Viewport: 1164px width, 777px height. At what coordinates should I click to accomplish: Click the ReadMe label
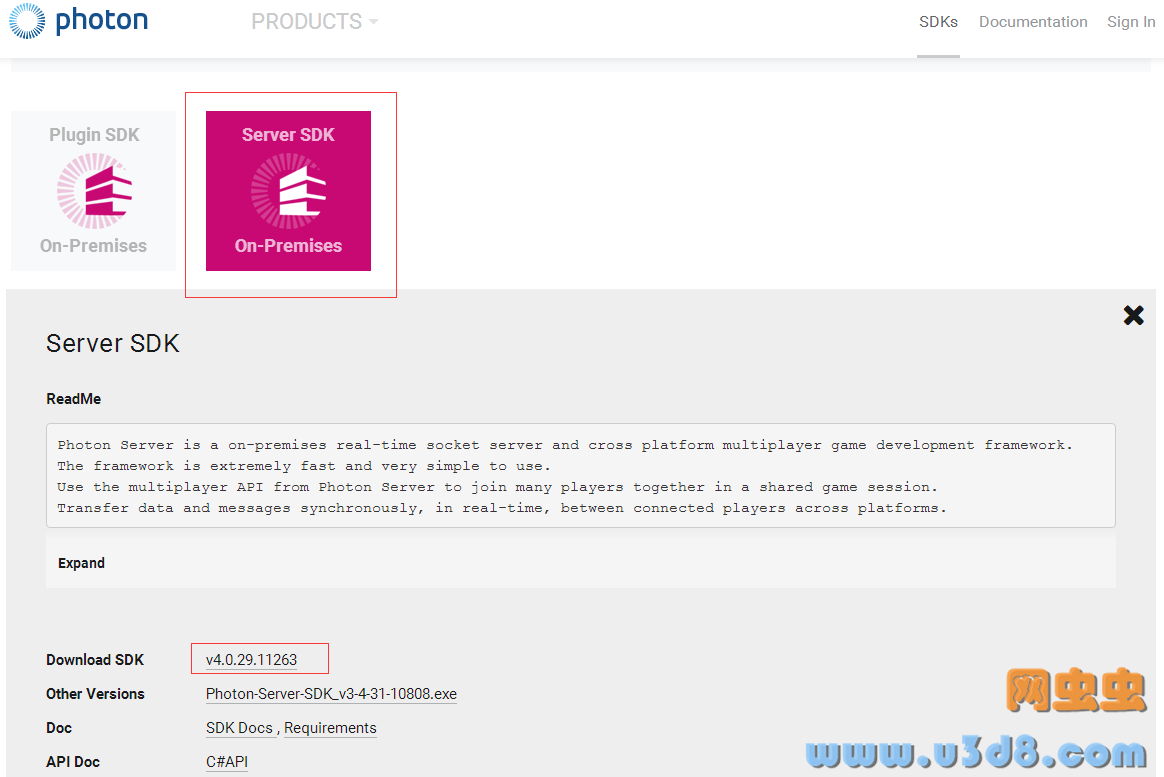click(x=73, y=399)
